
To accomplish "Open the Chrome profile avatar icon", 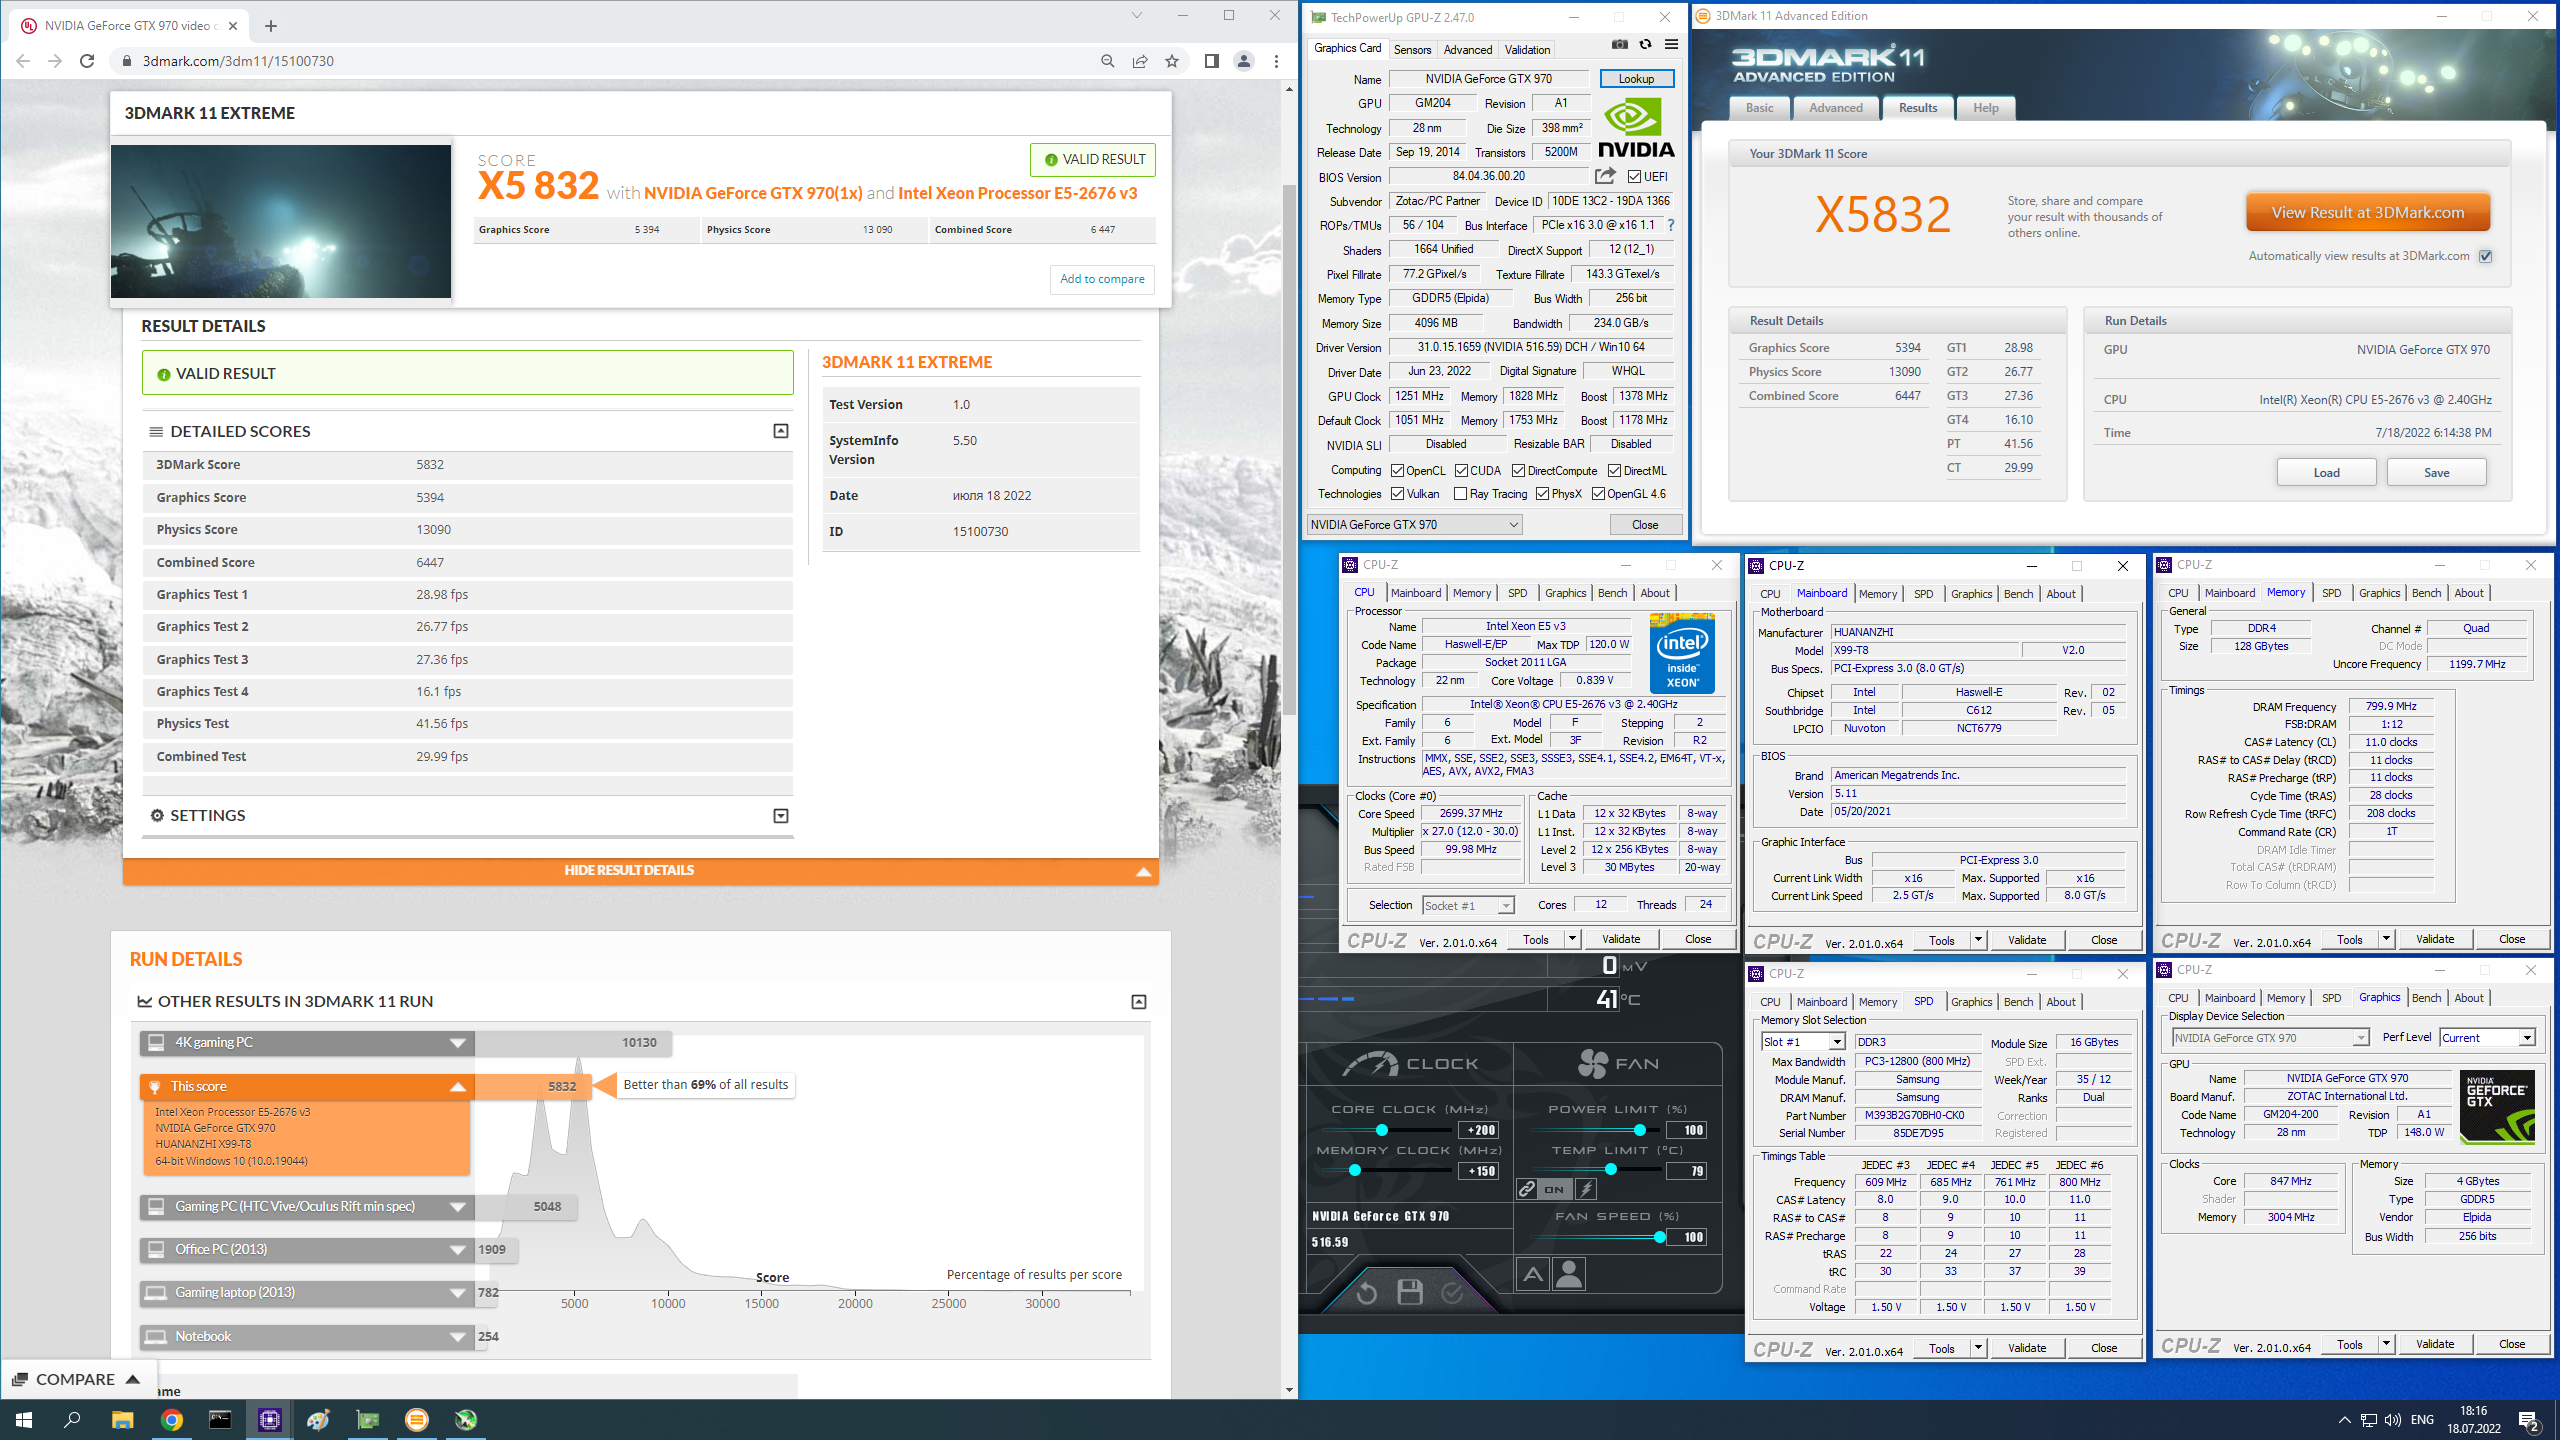I will [x=1244, y=61].
